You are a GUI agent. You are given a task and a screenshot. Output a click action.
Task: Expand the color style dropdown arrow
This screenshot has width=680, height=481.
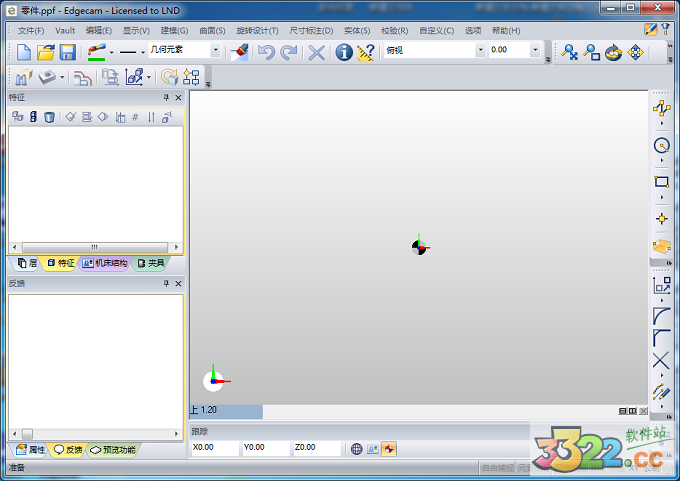pos(111,53)
